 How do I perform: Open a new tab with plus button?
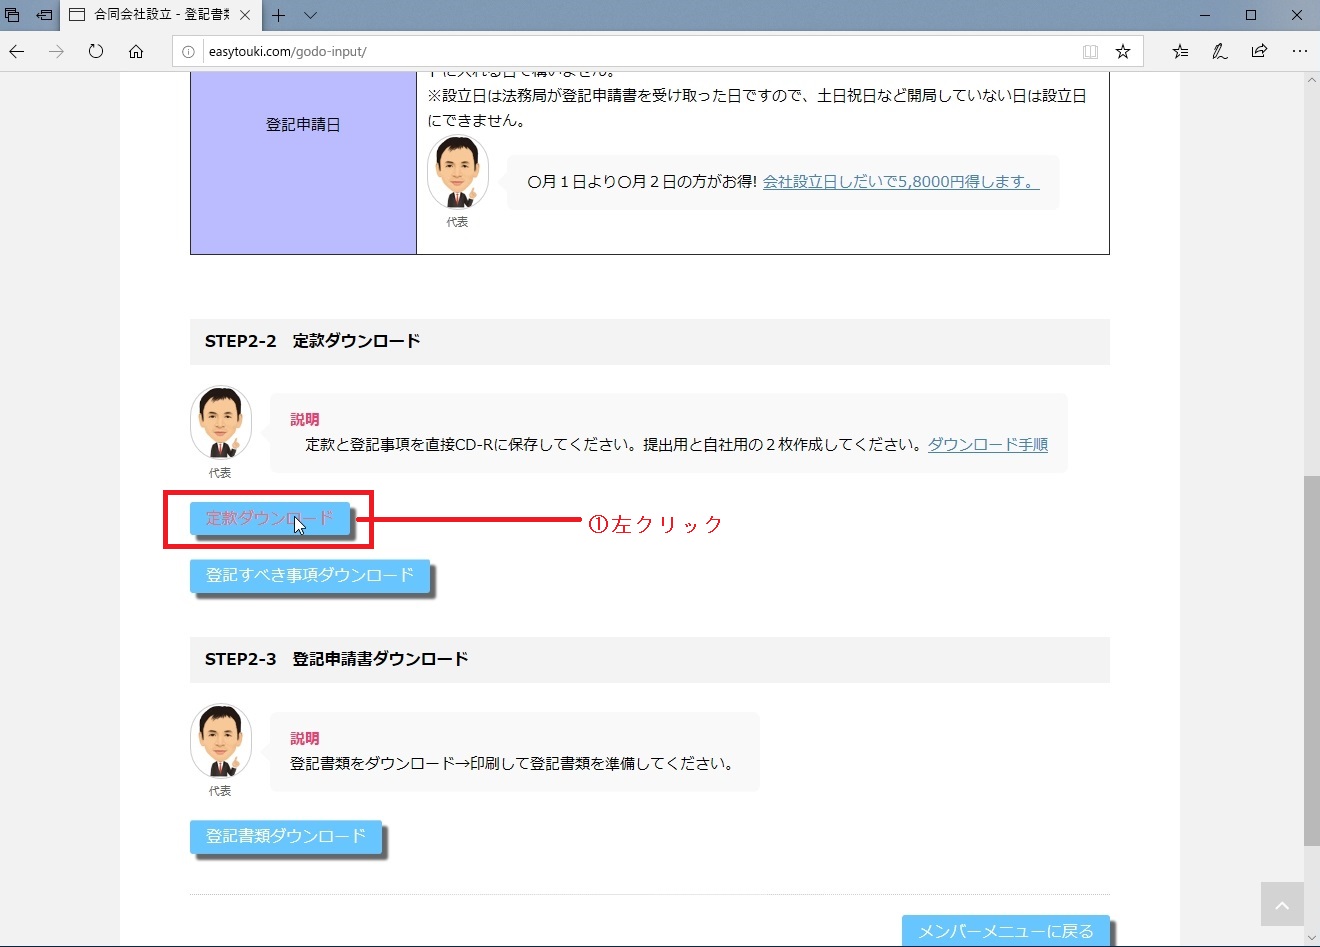[279, 15]
